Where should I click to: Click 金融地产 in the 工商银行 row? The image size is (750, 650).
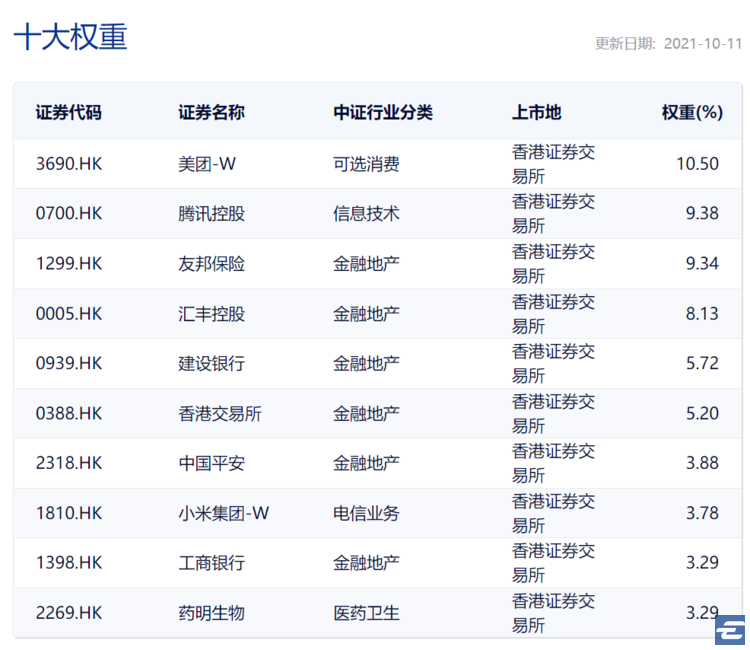(x=366, y=563)
